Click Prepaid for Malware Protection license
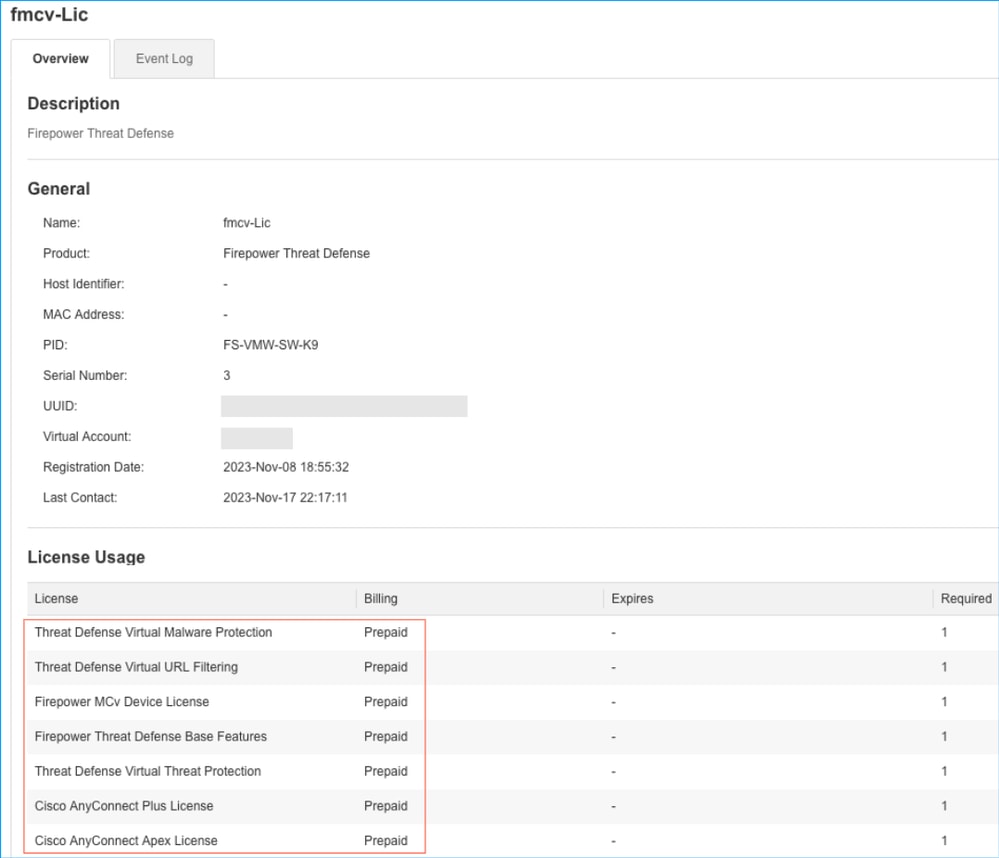Screen dimensions: 999x858 (x=385, y=633)
